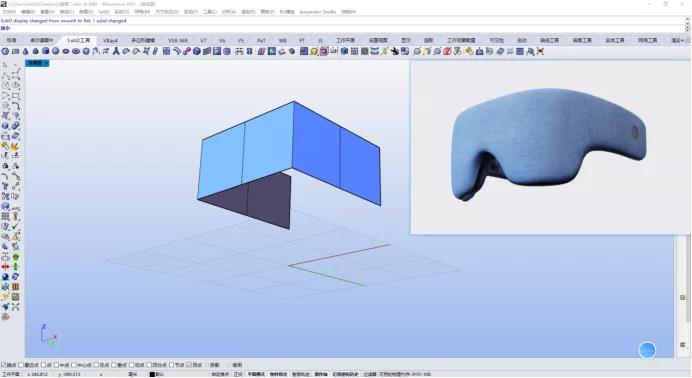Toggle 平面模式 (Planar) in status bar
This screenshot has width=692, height=378.
coord(256,374)
